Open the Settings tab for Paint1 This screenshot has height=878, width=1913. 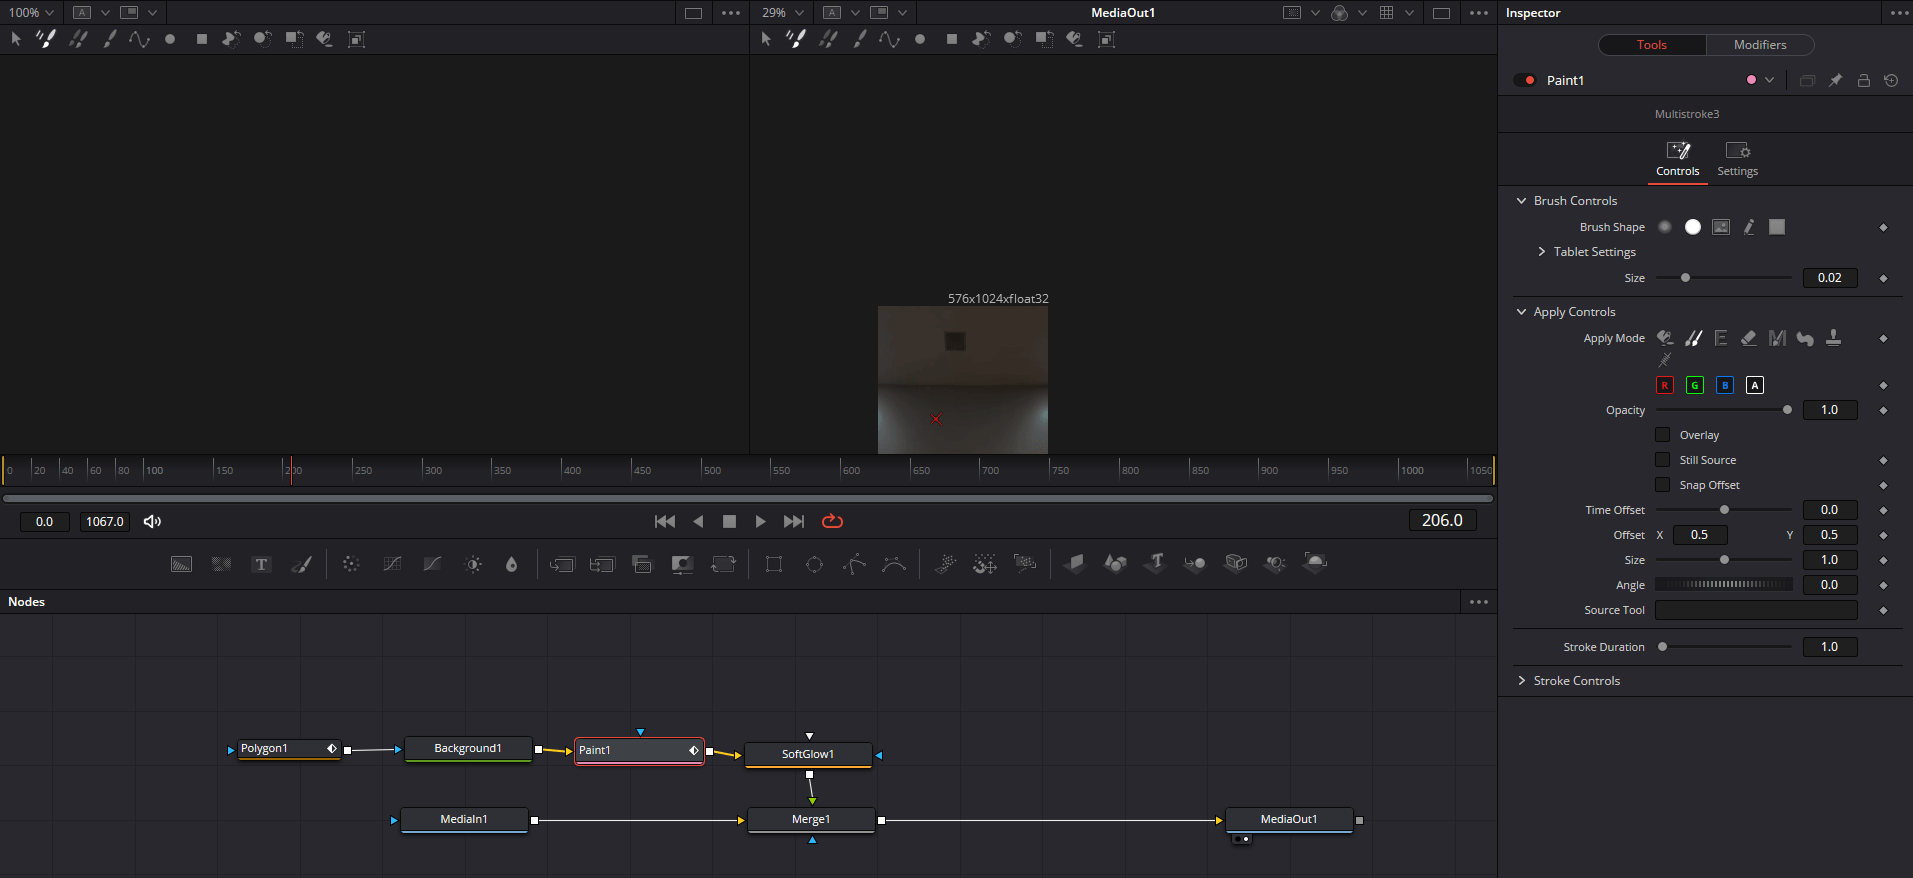tap(1737, 158)
